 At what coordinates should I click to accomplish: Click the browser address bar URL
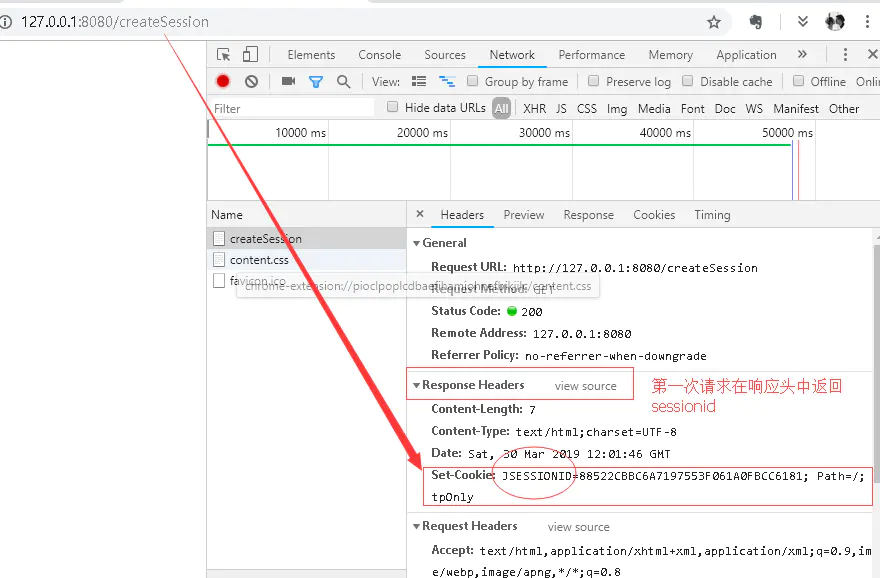point(115,22)
